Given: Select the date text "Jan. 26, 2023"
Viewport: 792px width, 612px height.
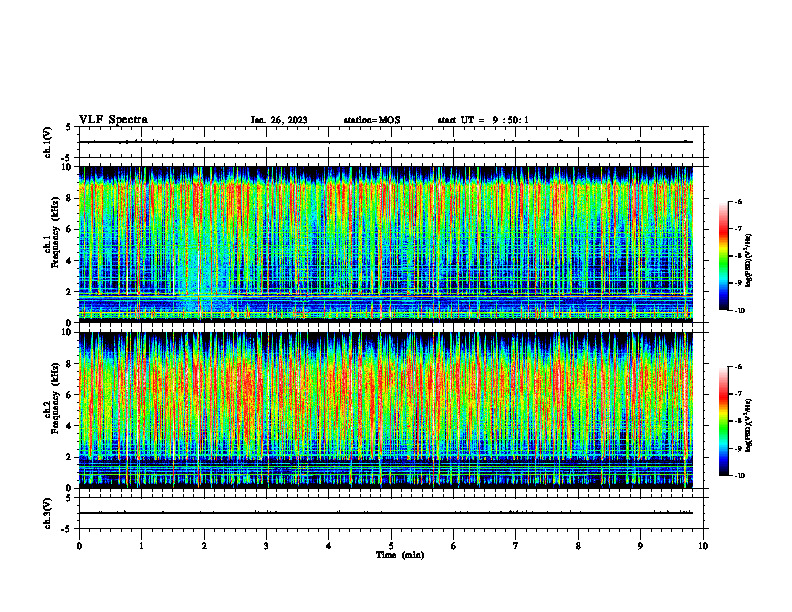Looking at the screenshot, I should pyautogui.click(x=279, y=120).
